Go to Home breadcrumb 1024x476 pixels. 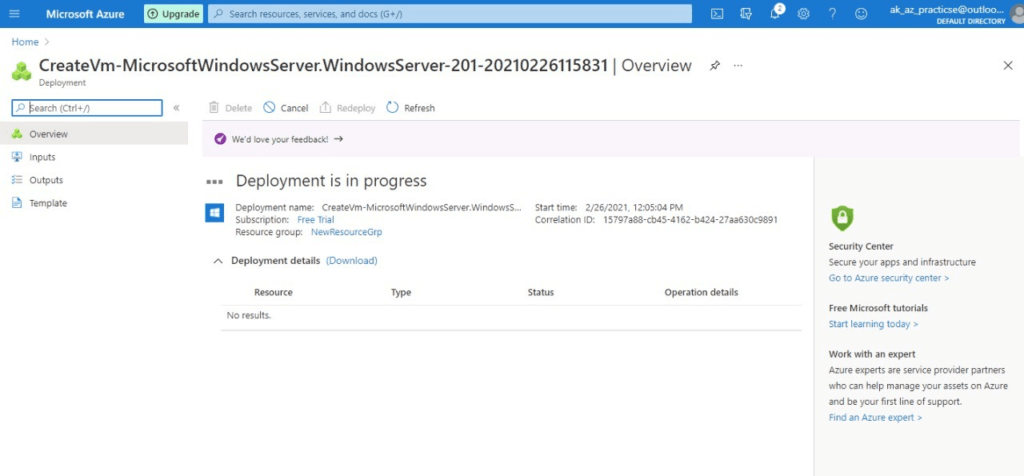25,42
